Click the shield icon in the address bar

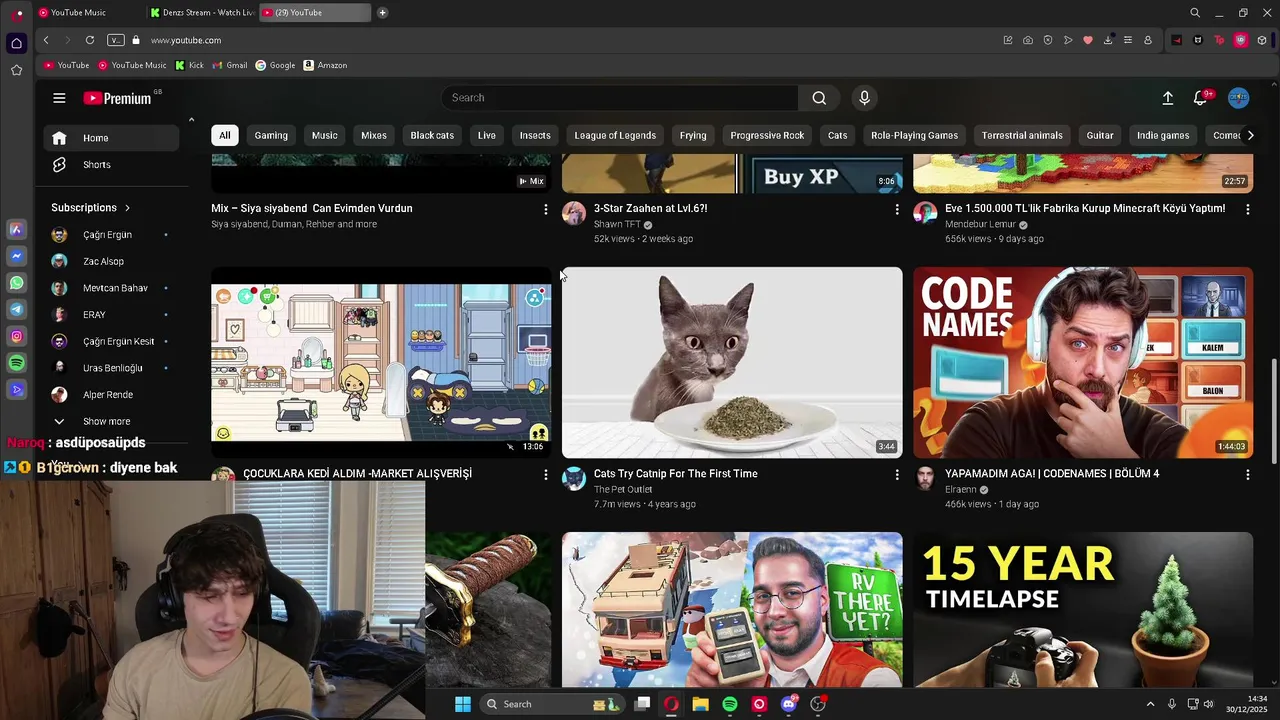click(1048, 40)
